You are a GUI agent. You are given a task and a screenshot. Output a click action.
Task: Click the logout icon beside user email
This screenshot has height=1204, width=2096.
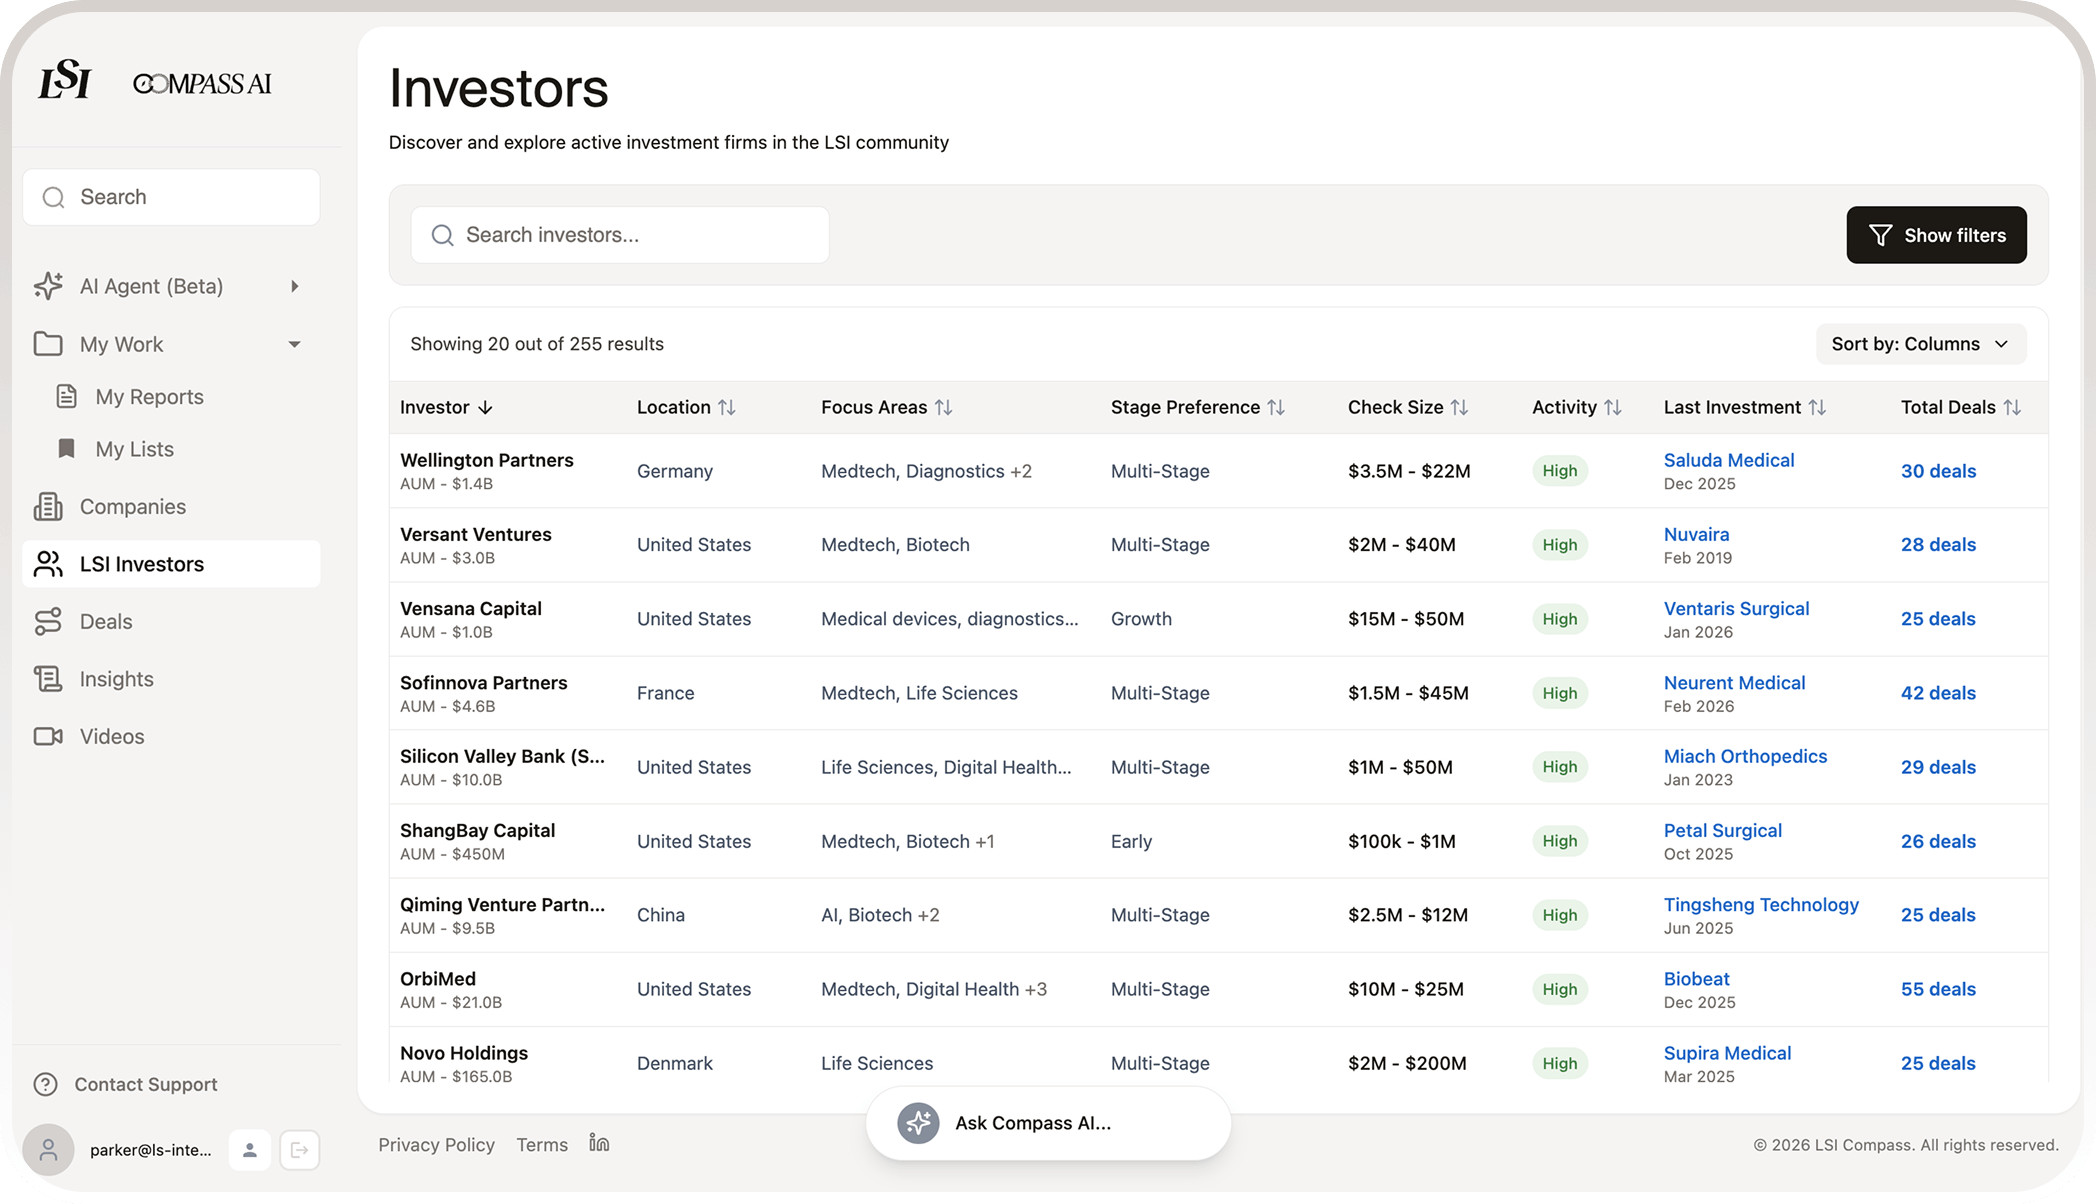[x=299, y=1150]
